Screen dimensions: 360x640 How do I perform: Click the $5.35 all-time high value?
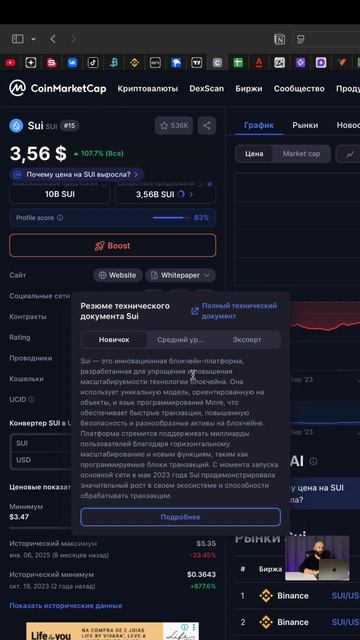click(x=206, y=544)
